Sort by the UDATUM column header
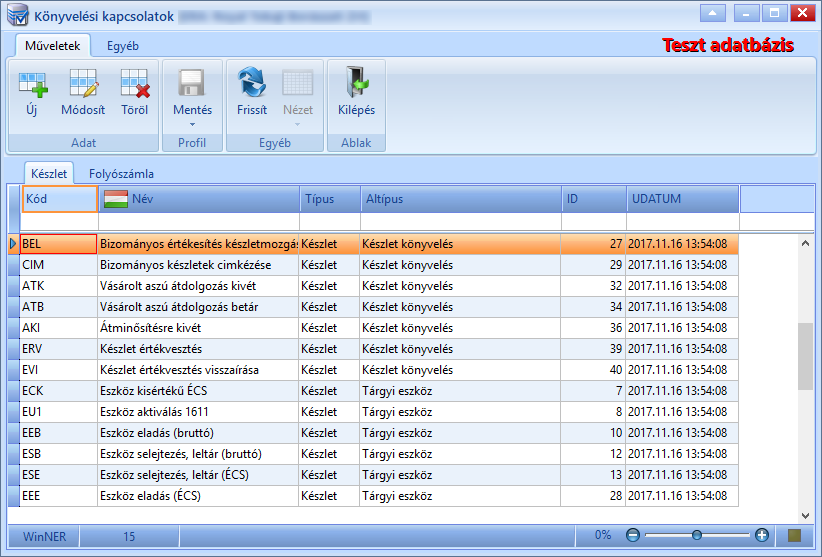 (x=683, y=199)
